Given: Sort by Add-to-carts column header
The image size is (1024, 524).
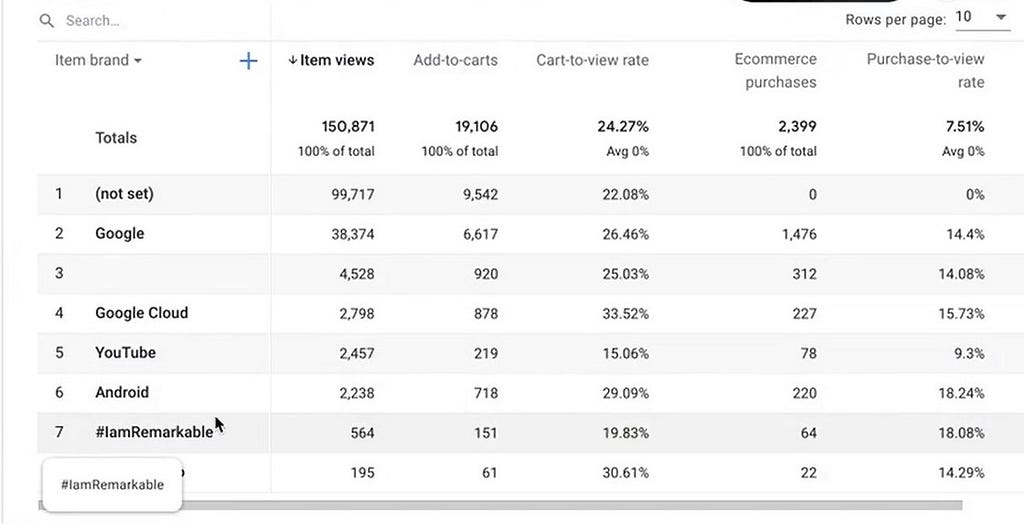Looking at the screenshot, I should tap(455, 60).
